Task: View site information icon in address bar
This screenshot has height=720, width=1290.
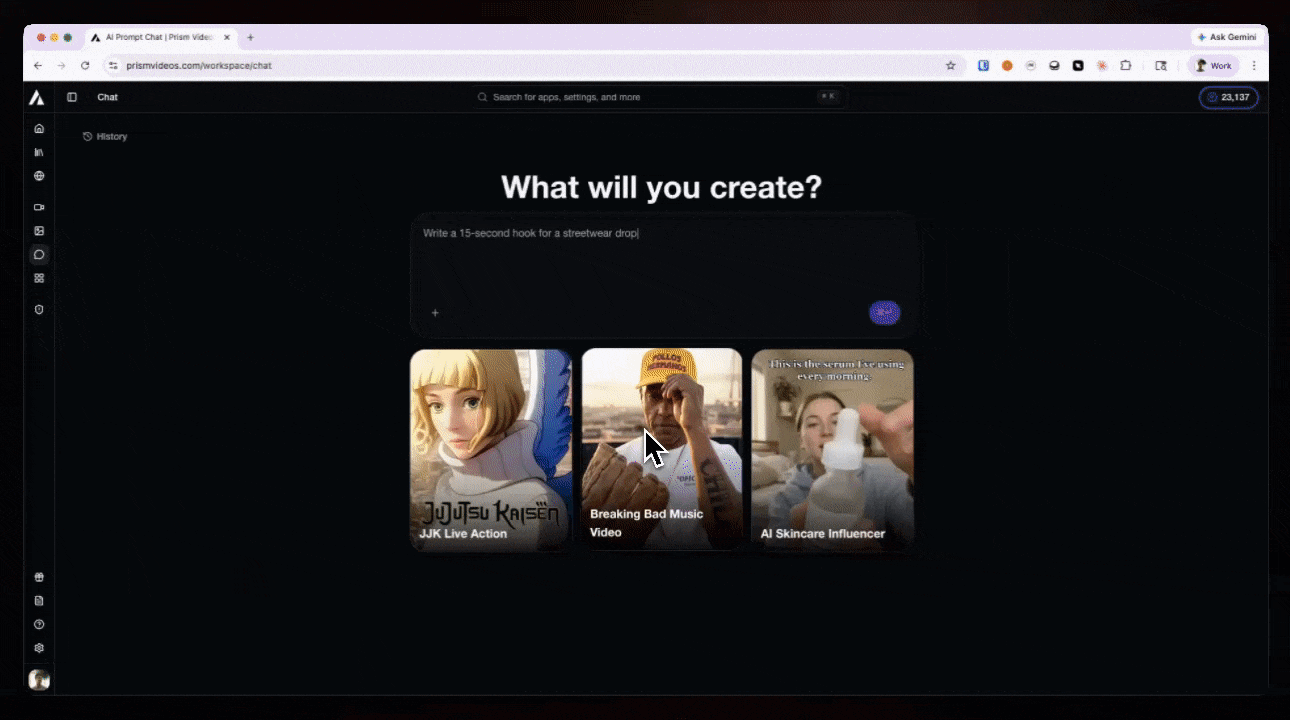Action: (113, 65)
